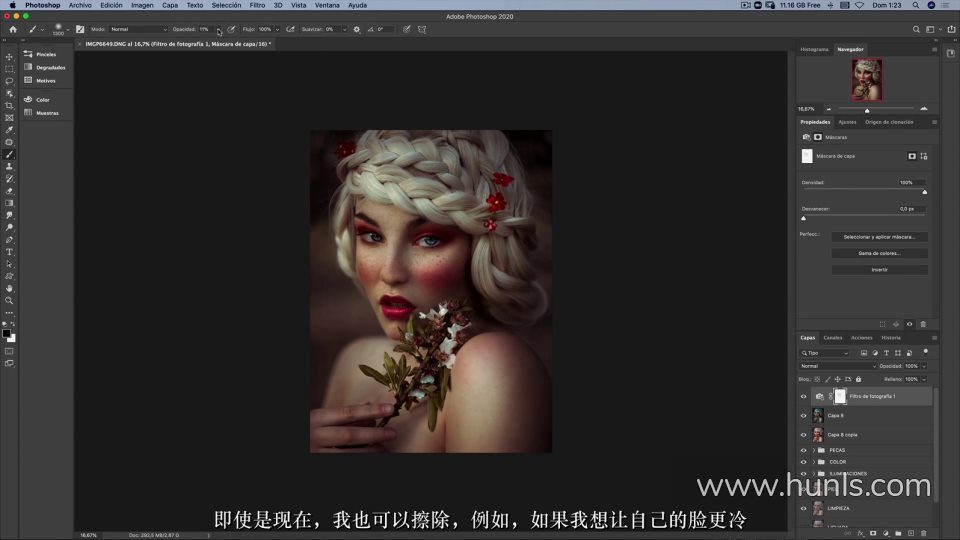Select the Lasso tool
960x540 pixels.
(x=9, y=81)
